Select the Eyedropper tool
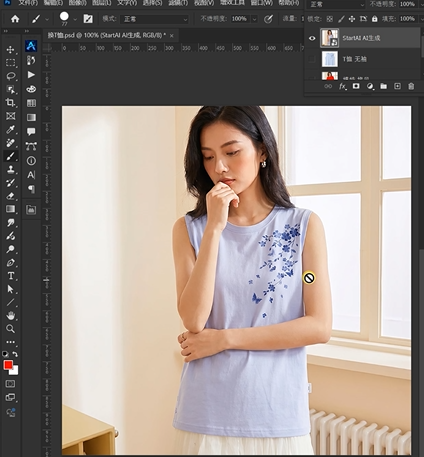 tap(10, 129)
